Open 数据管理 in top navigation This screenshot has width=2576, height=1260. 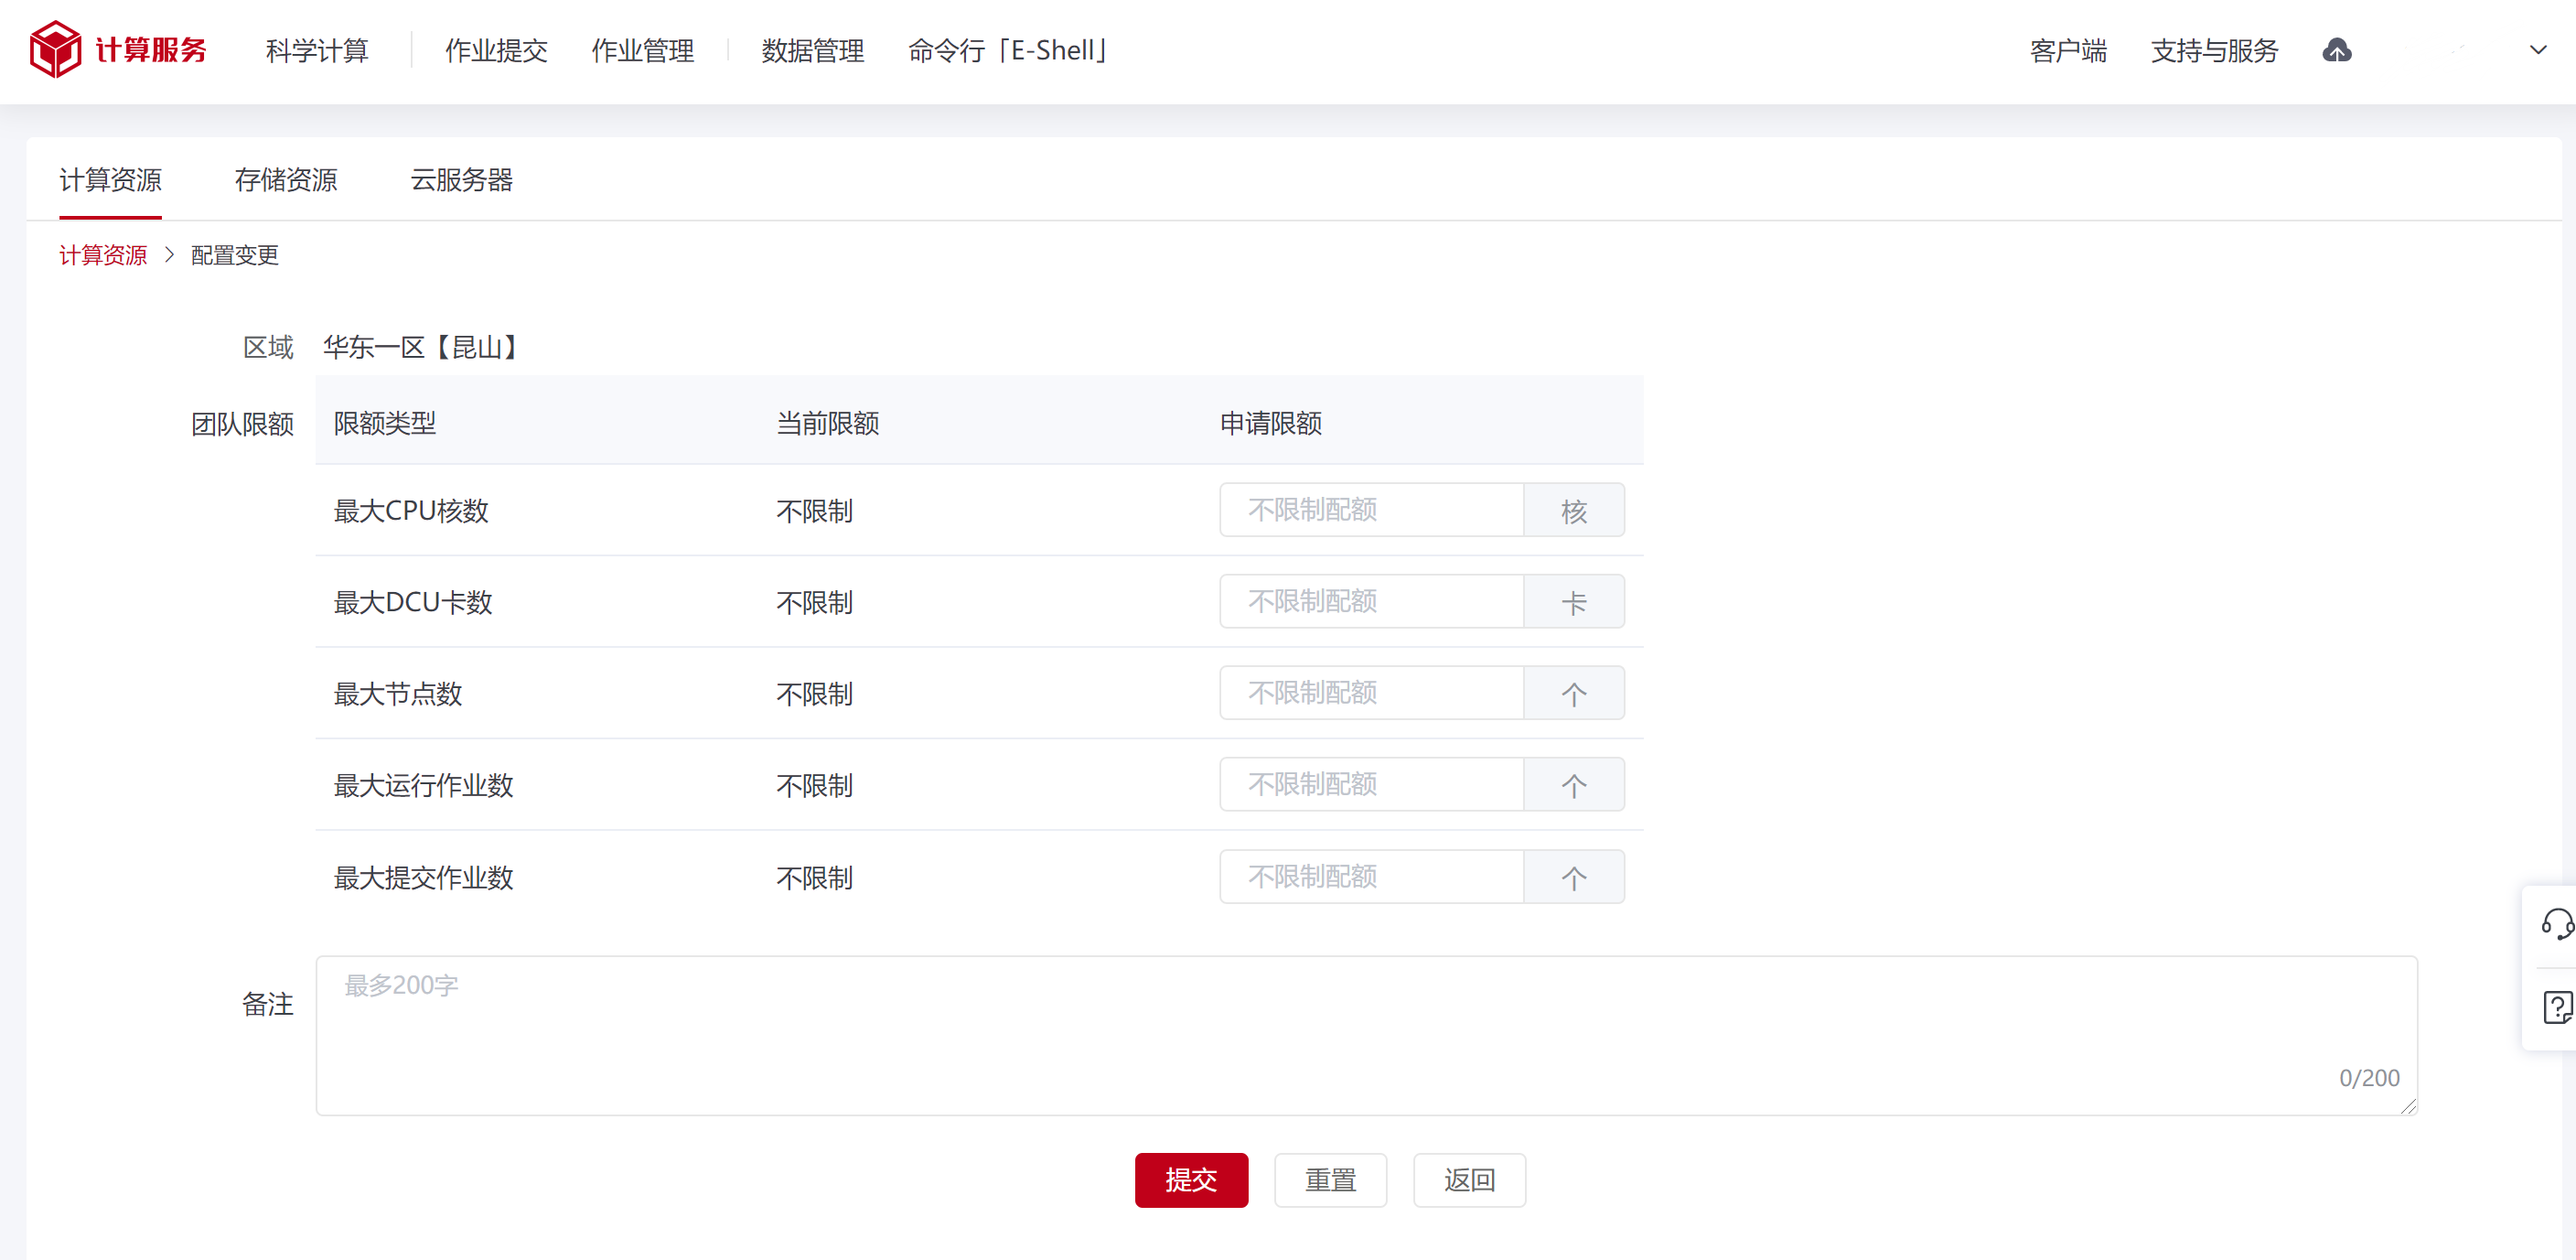point(812,50)
